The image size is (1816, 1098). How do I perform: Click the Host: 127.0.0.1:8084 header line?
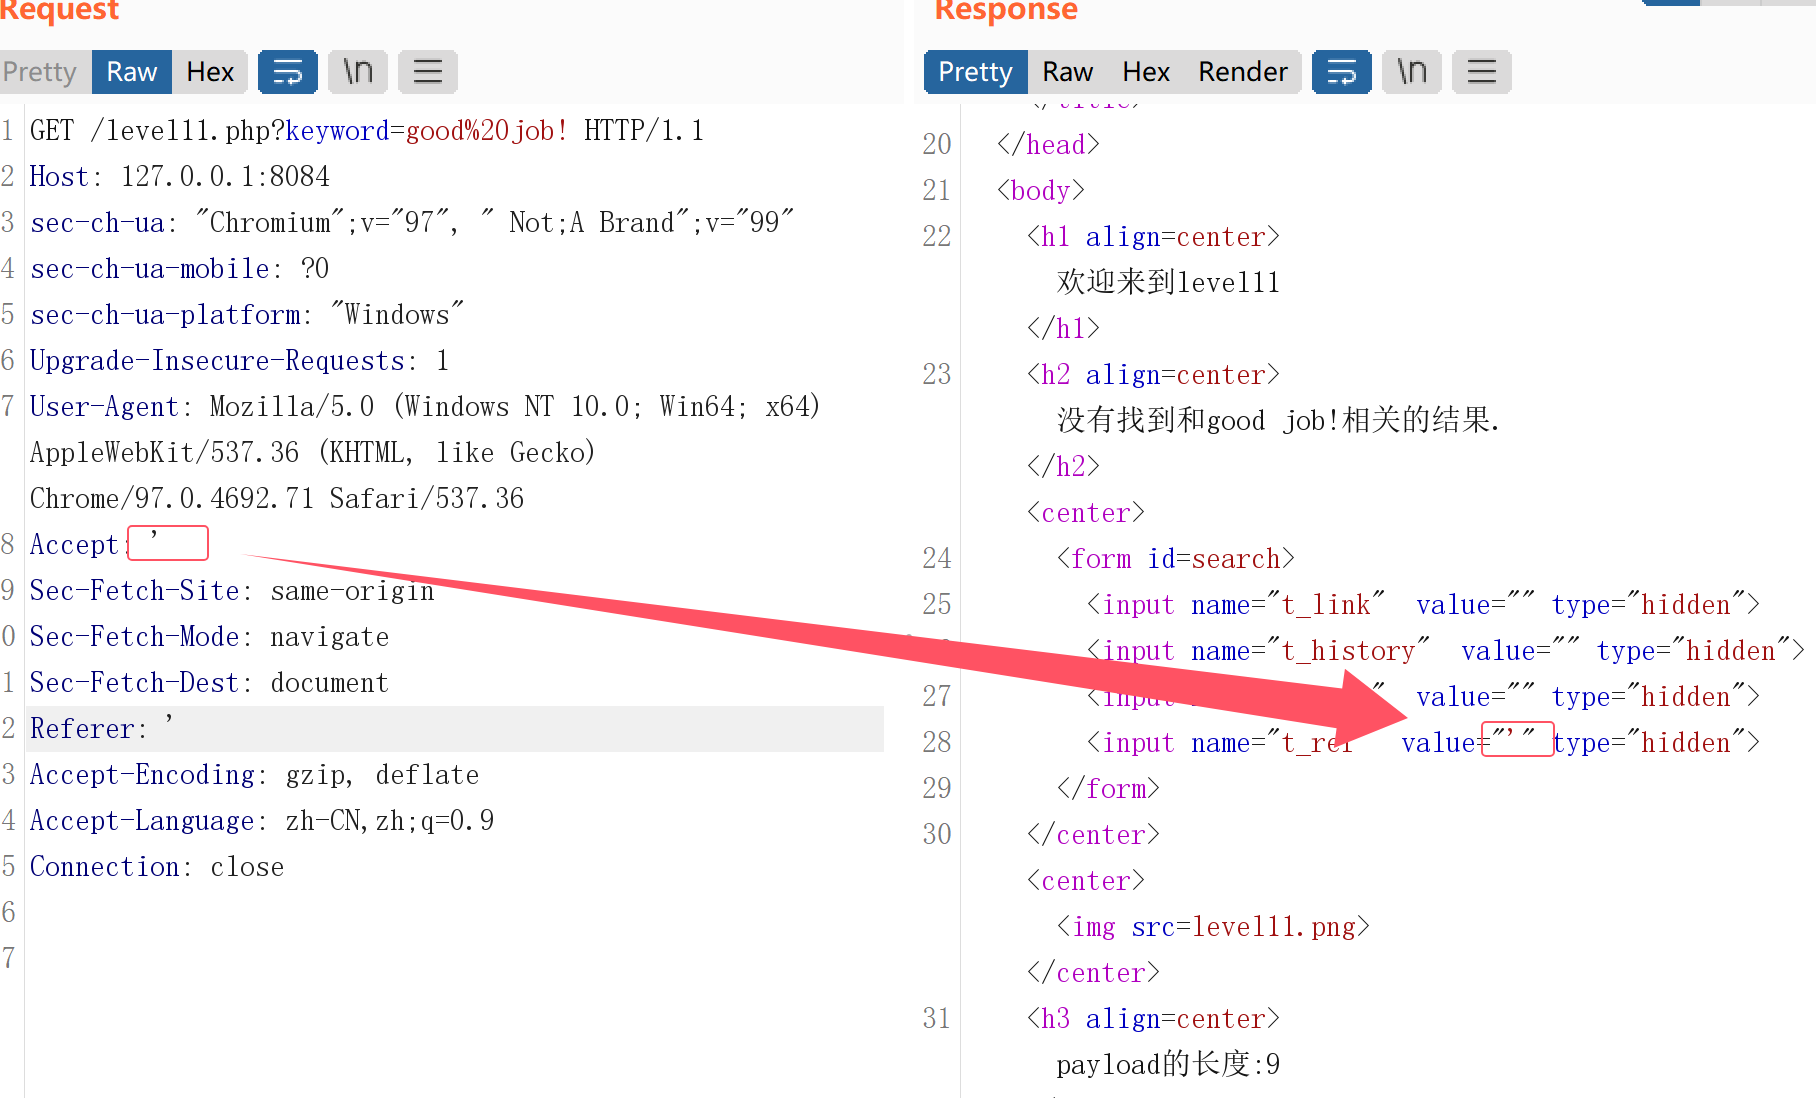(x=180, y=177)
